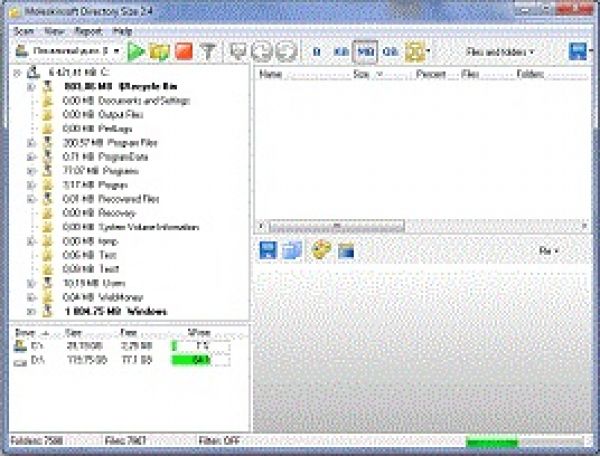
Task: Save the chart with the blue floppy icon
Action: (x=268, y=251)
